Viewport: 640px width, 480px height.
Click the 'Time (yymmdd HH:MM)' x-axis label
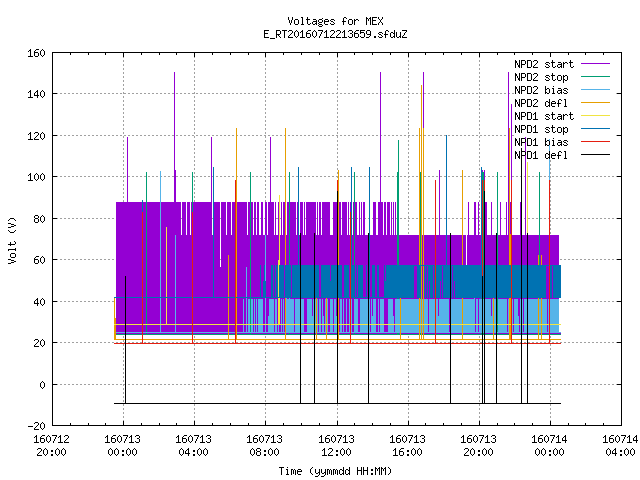tap(335, 471)
